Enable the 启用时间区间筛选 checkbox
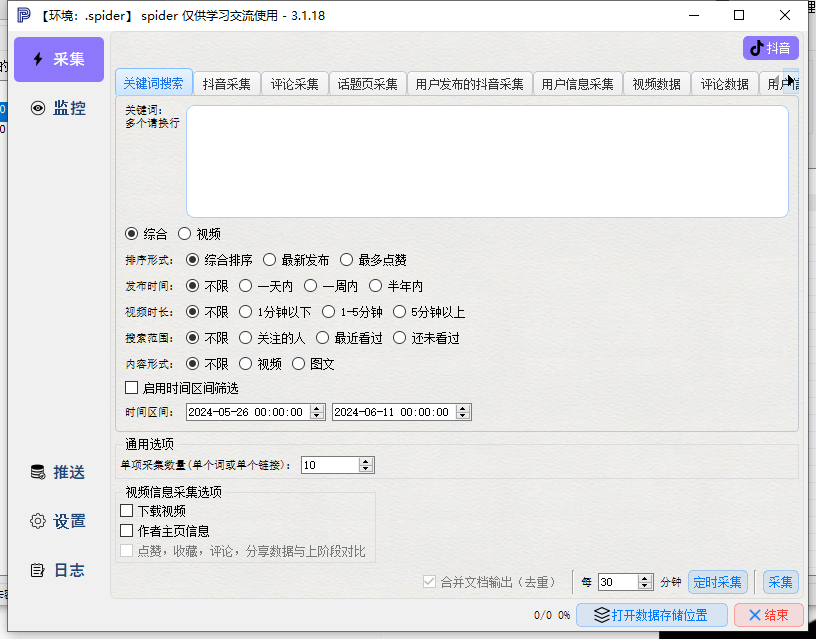This screenshot has width=816, height=639. coord(132,388)
